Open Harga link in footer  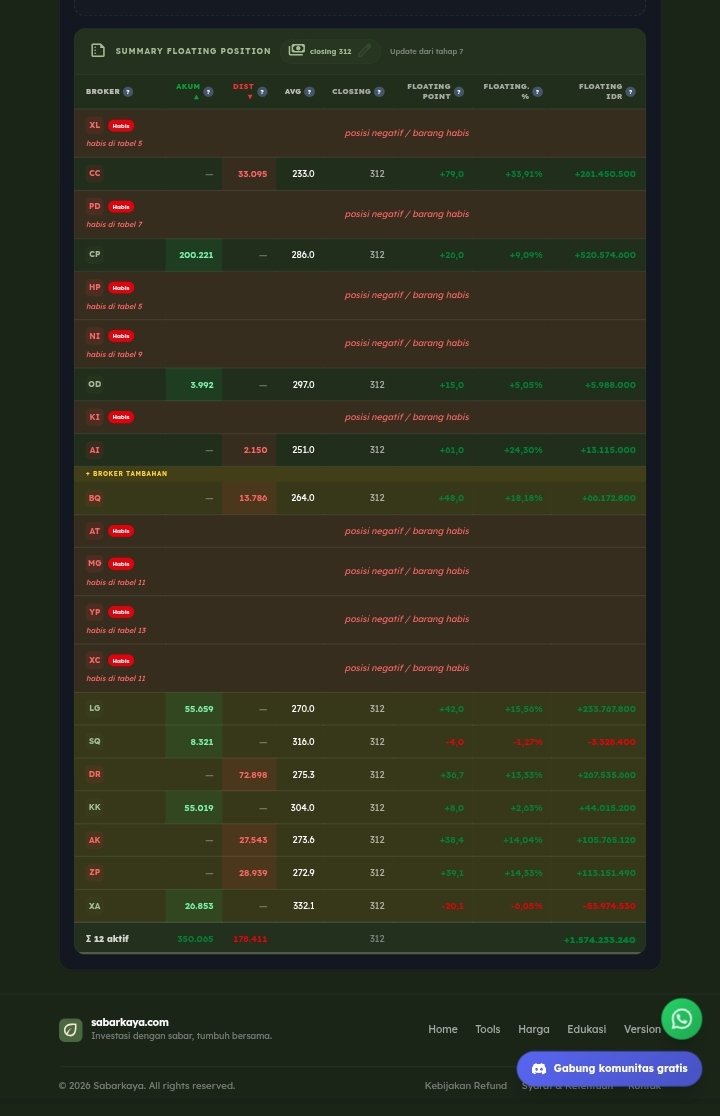click(534, 1029)
